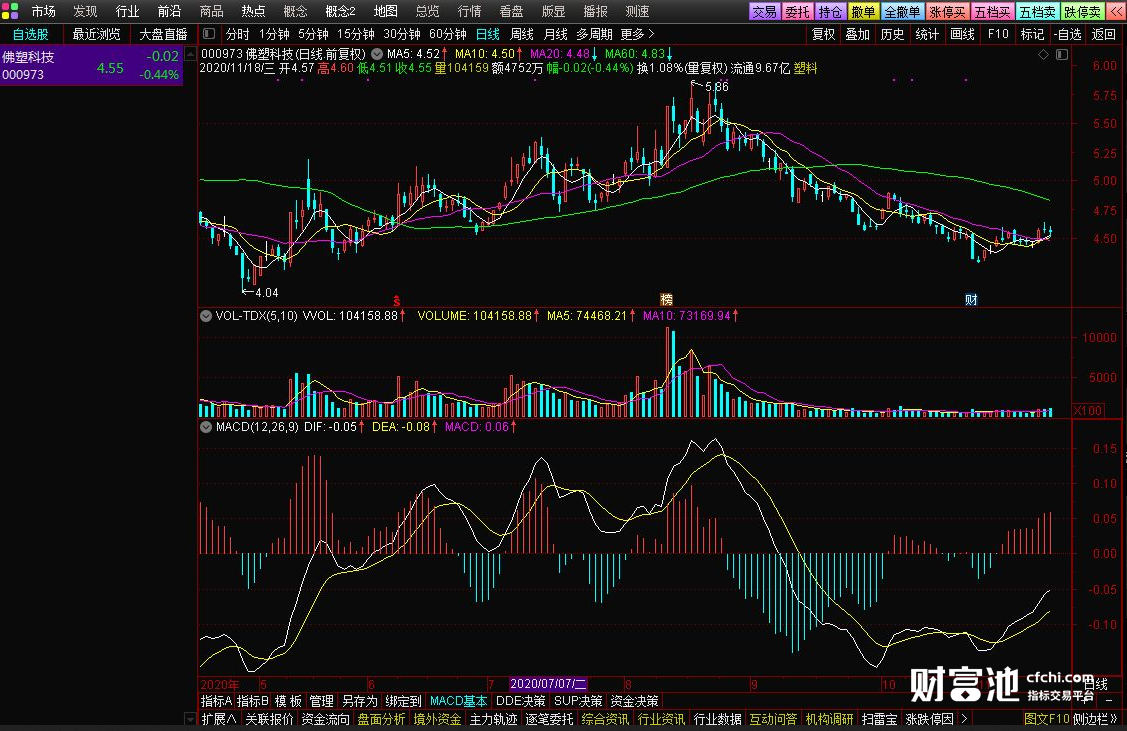This screenshot has height=731, width=1127.
Task: Click the 交易 trade button
Action: tap(764, 12)
